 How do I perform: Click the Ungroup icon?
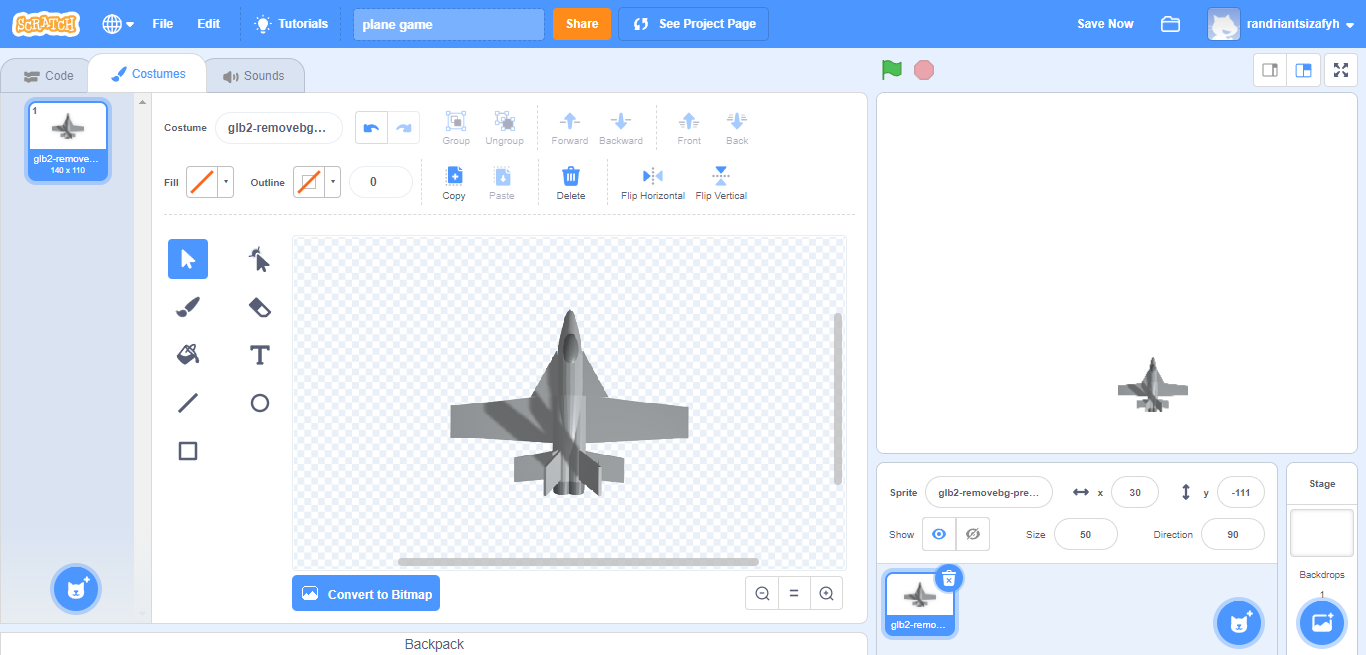(504, 128)
